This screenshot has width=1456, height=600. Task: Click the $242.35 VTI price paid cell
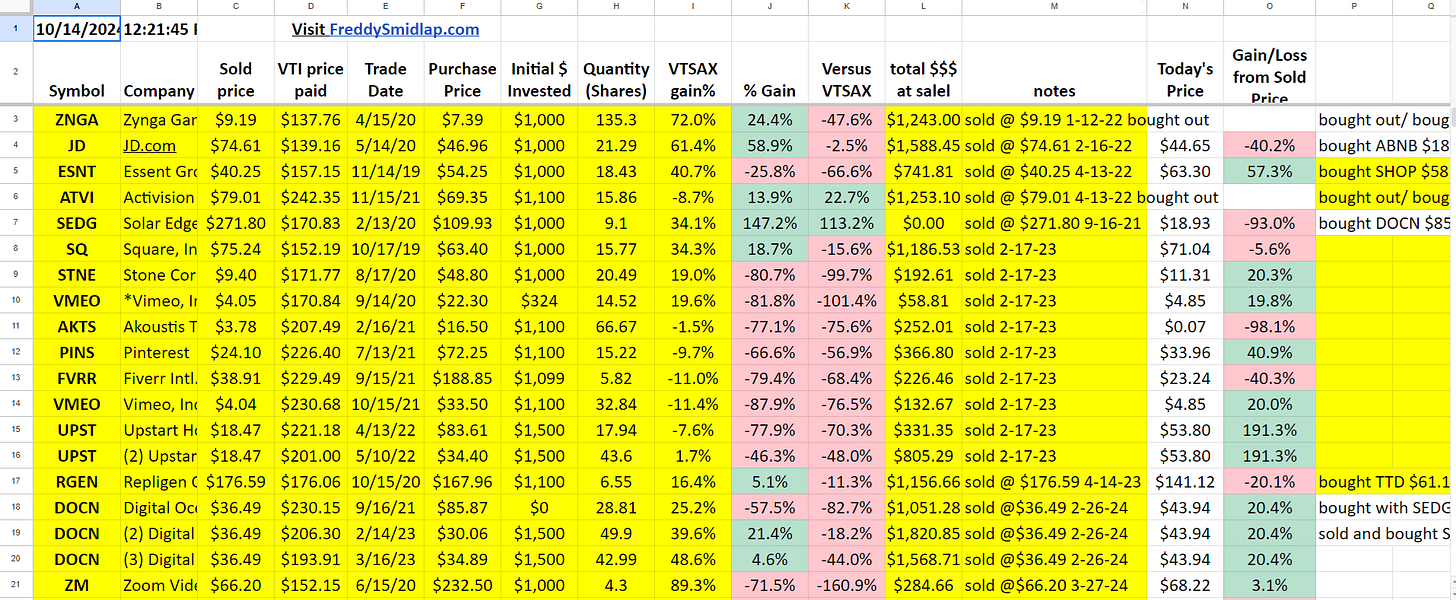311,197
